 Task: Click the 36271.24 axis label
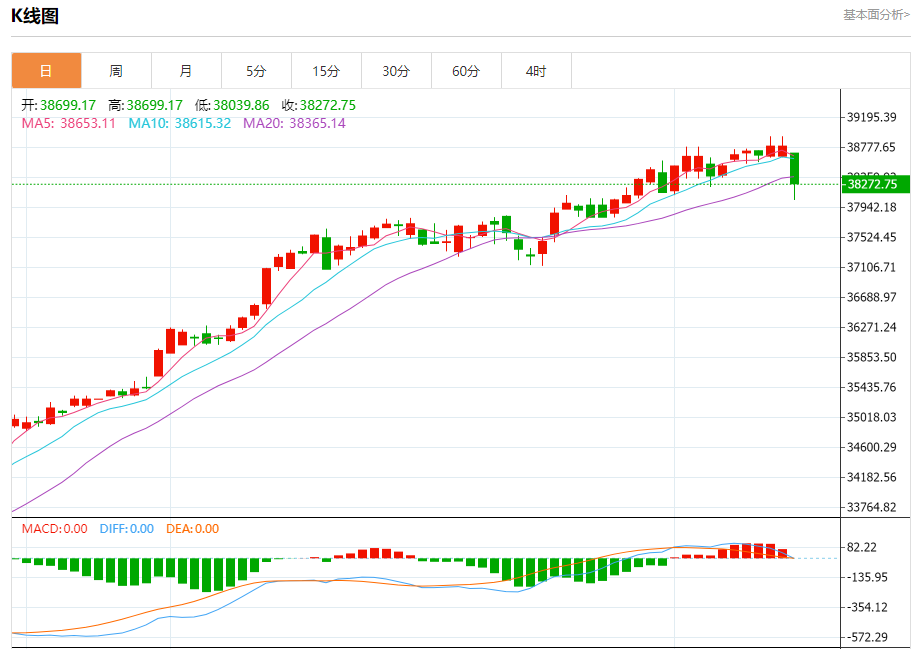pos(871,327)
